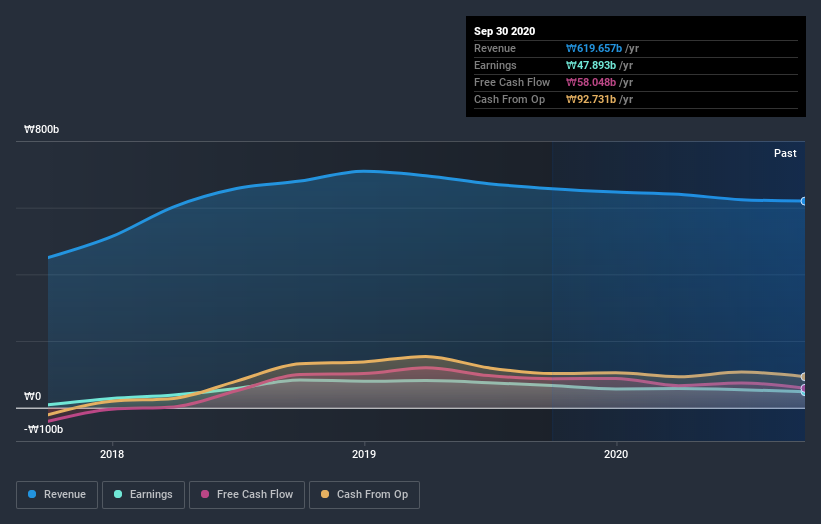This screenshot has height=524, width=821.
Task: Toggle the Free Cash Flow legend button
Action: point(247,495)
